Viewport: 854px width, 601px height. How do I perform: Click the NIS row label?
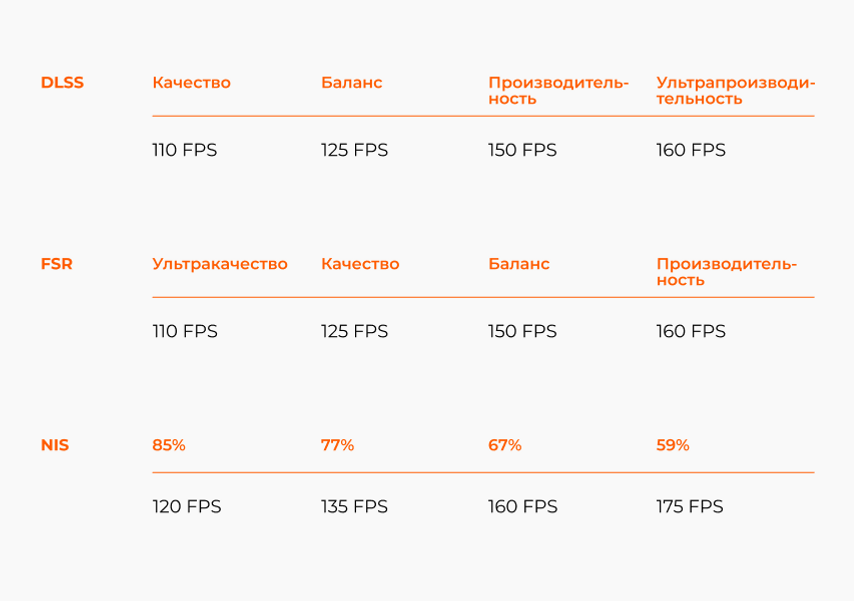(55, 445)
